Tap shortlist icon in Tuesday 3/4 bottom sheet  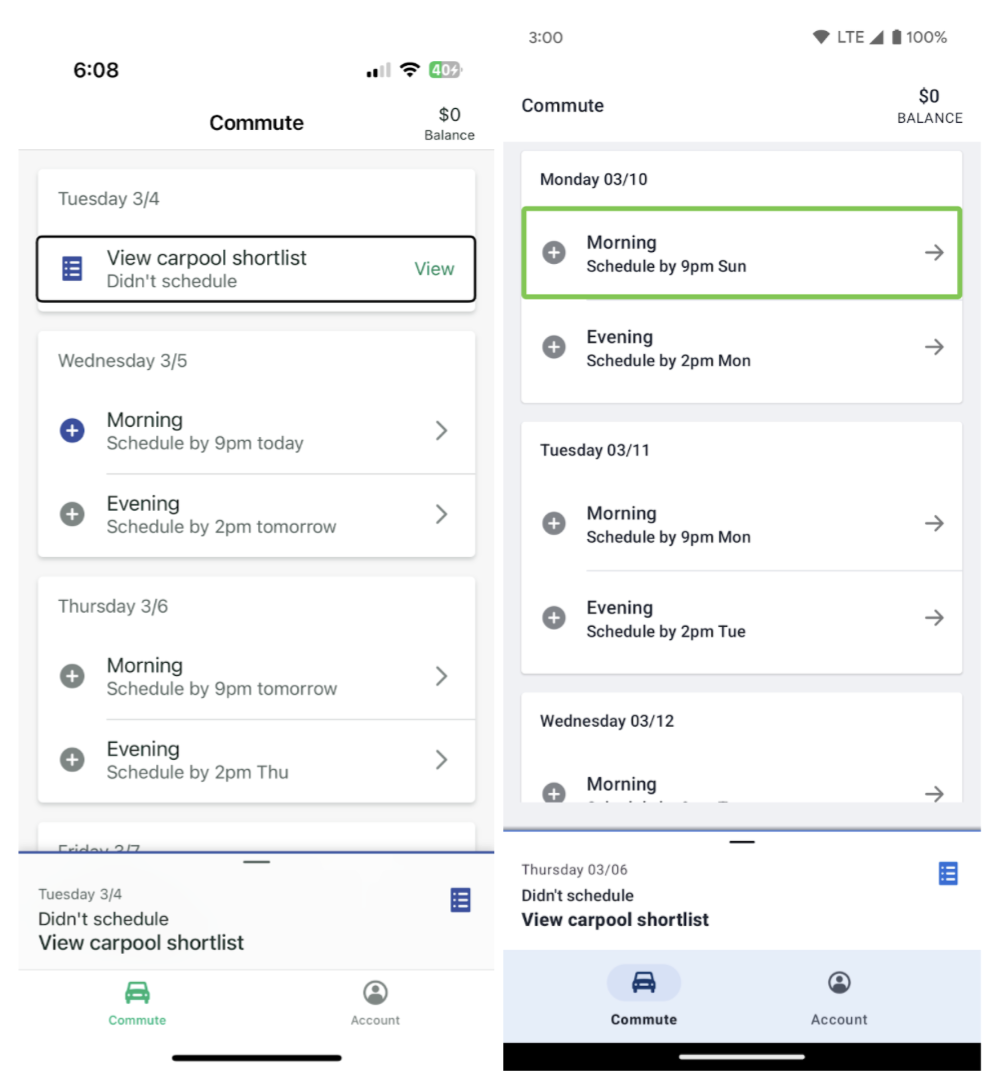[460, 900]
